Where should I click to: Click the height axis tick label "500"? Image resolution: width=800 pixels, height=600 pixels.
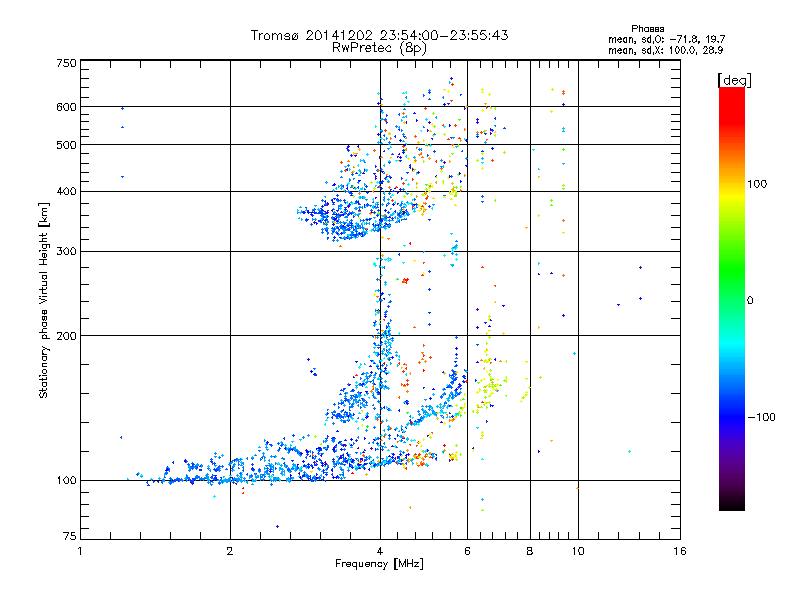click(x=67, y=145)
